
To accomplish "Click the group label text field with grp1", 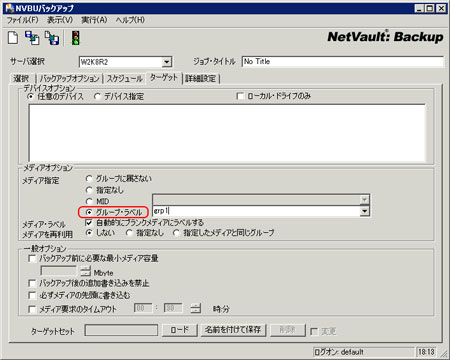I will (256, 211).
